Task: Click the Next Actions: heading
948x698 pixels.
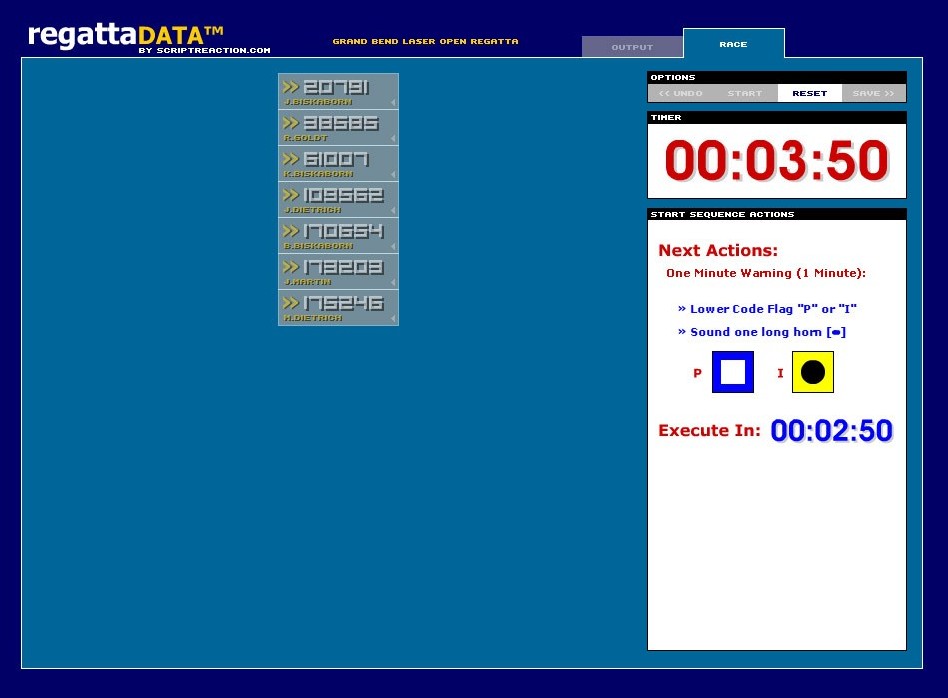Action: point(718,250)
